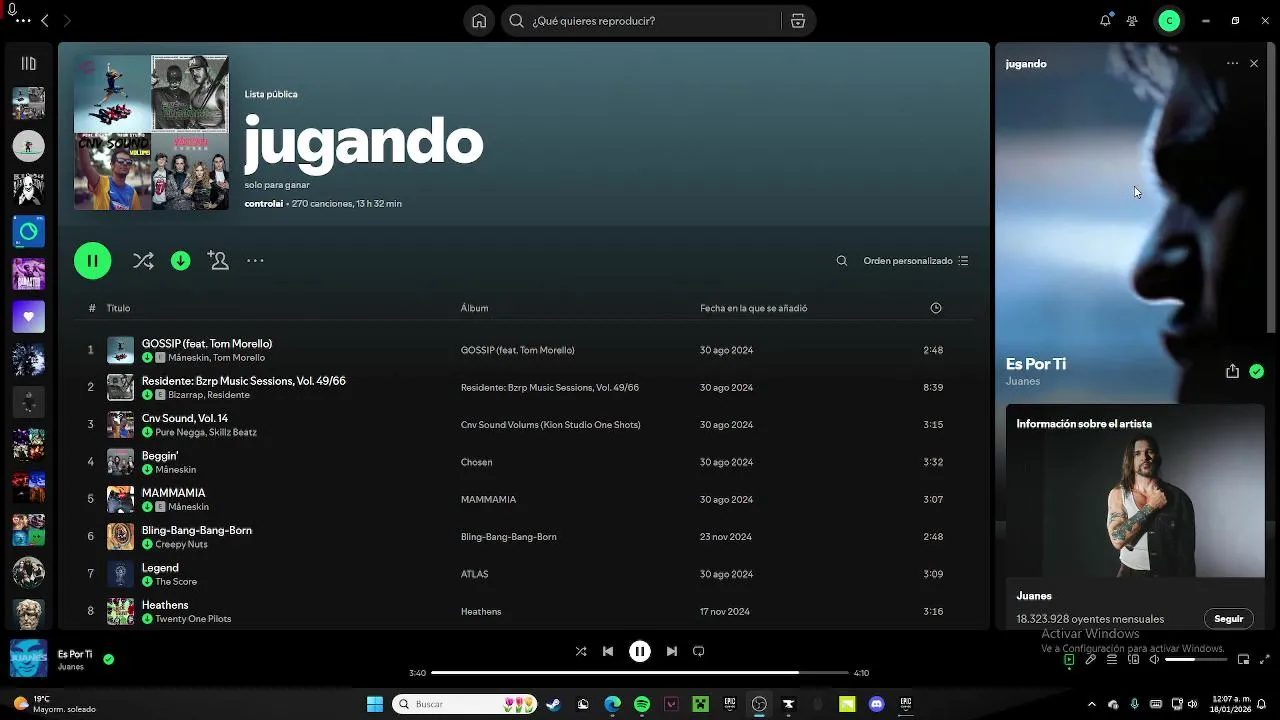Toggle Now Playing view icon

point(1069,660)
